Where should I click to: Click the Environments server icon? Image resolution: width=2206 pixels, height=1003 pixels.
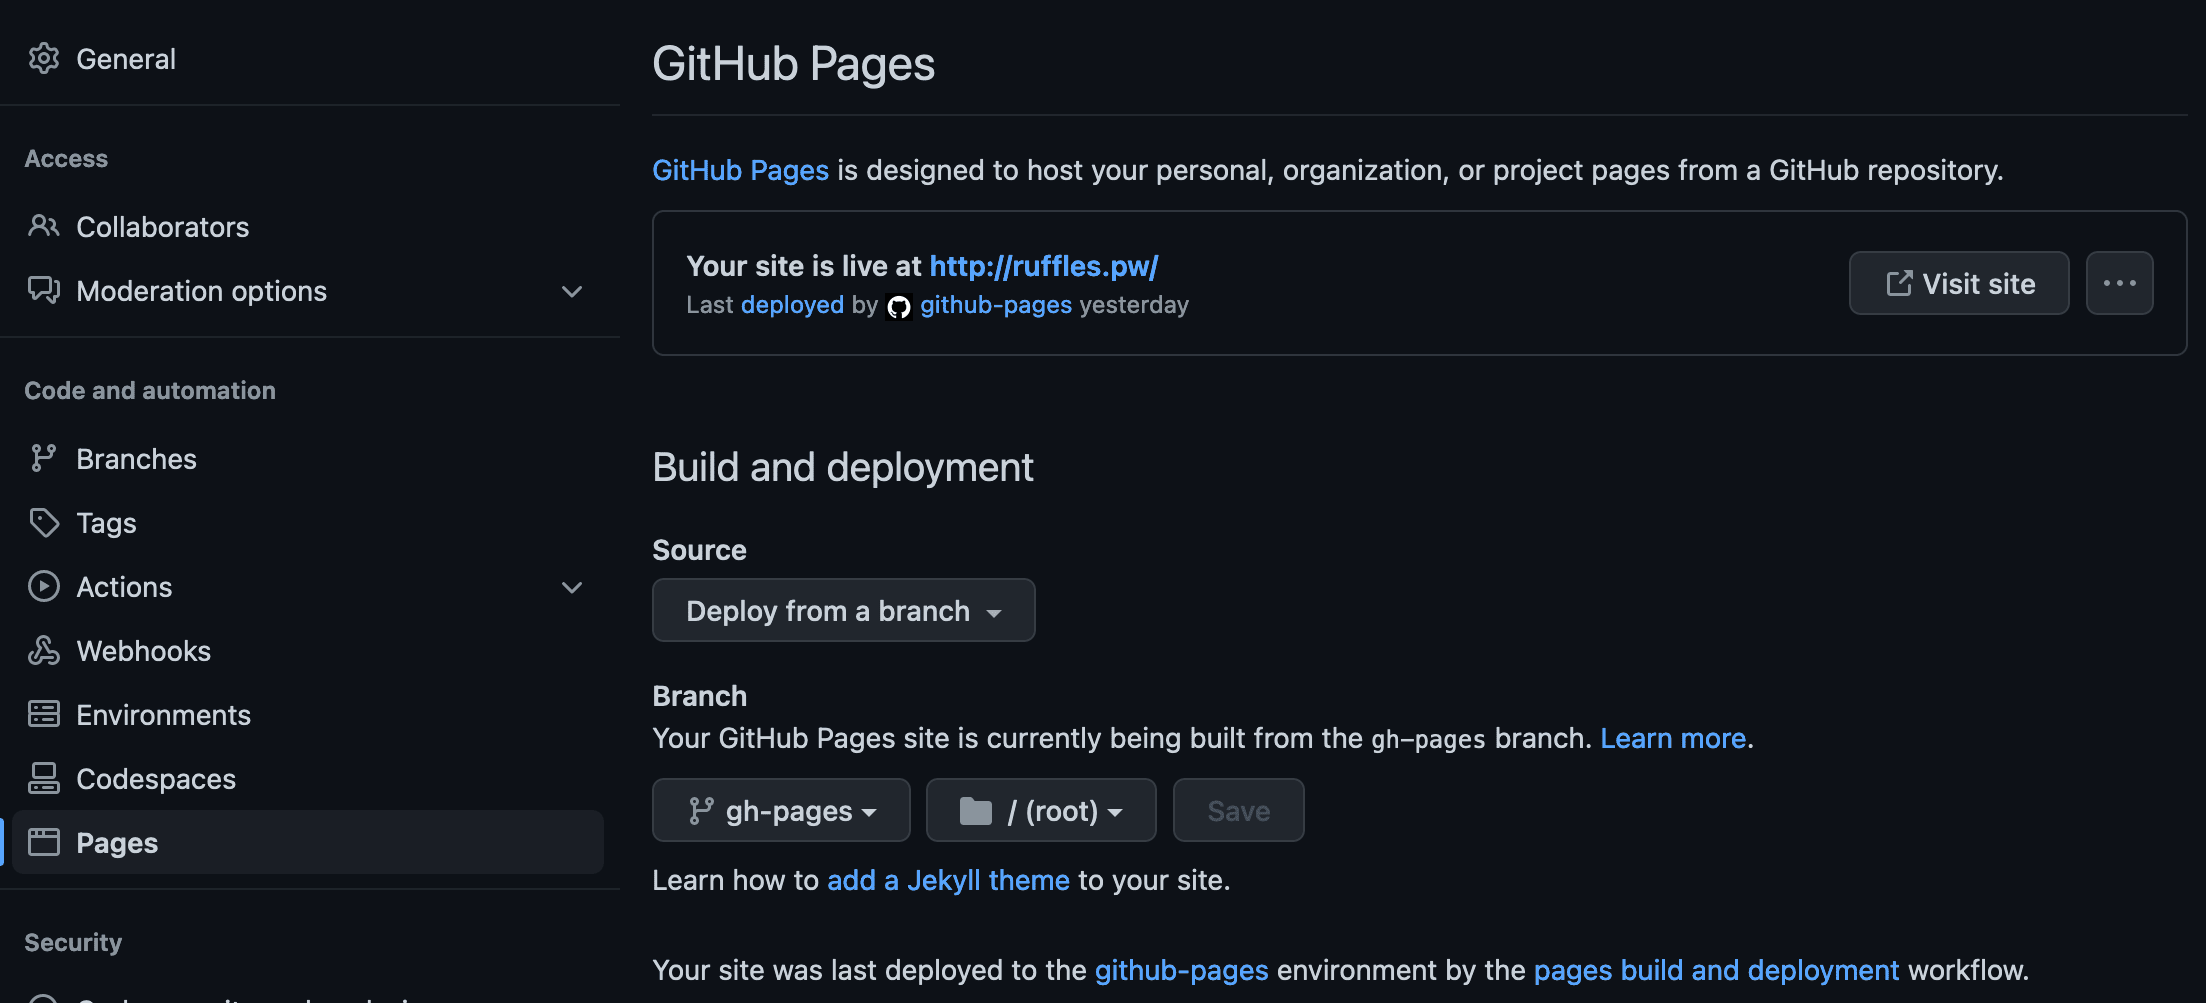pos(44,715)
